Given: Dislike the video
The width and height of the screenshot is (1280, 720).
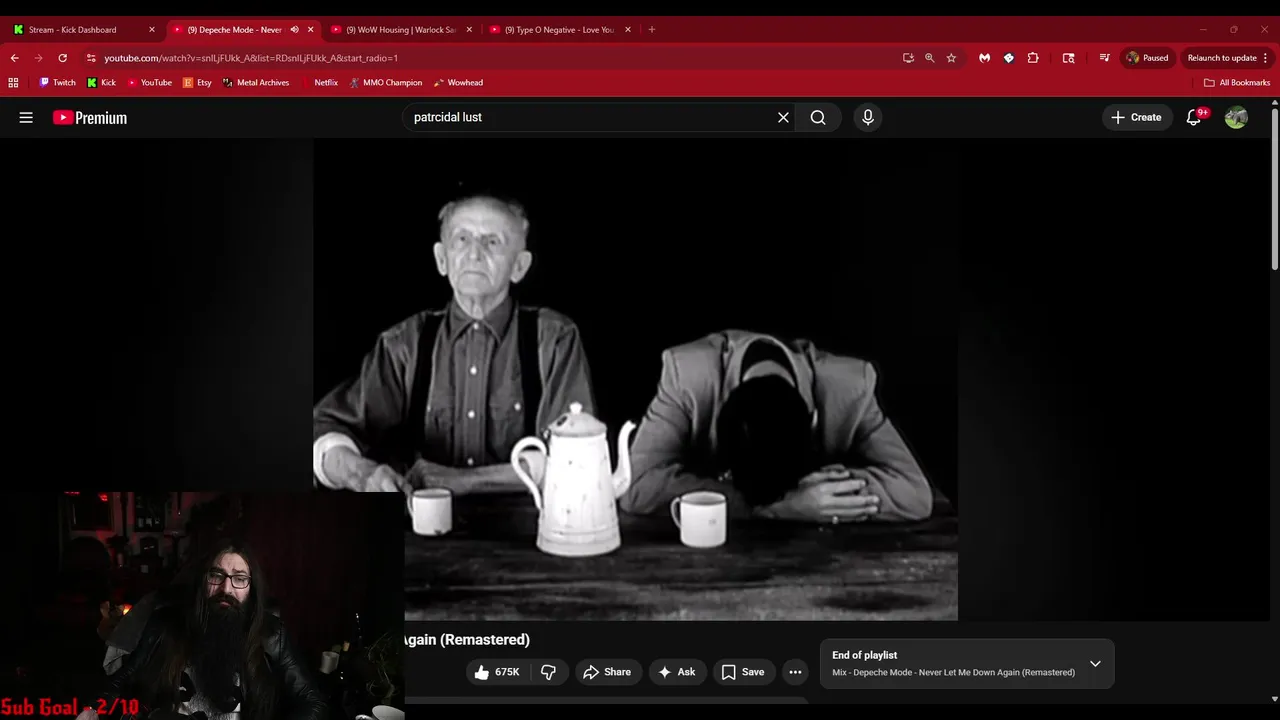Looking at the screenshot, I should [x=548, y=672].
